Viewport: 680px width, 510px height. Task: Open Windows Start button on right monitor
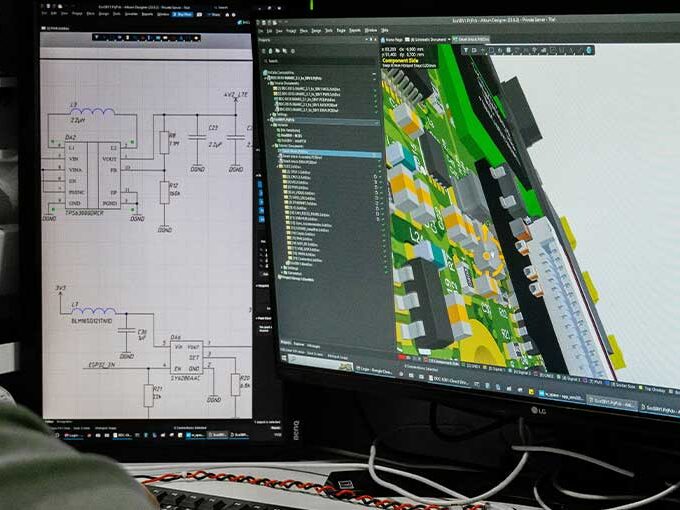(x=284, y=358)
